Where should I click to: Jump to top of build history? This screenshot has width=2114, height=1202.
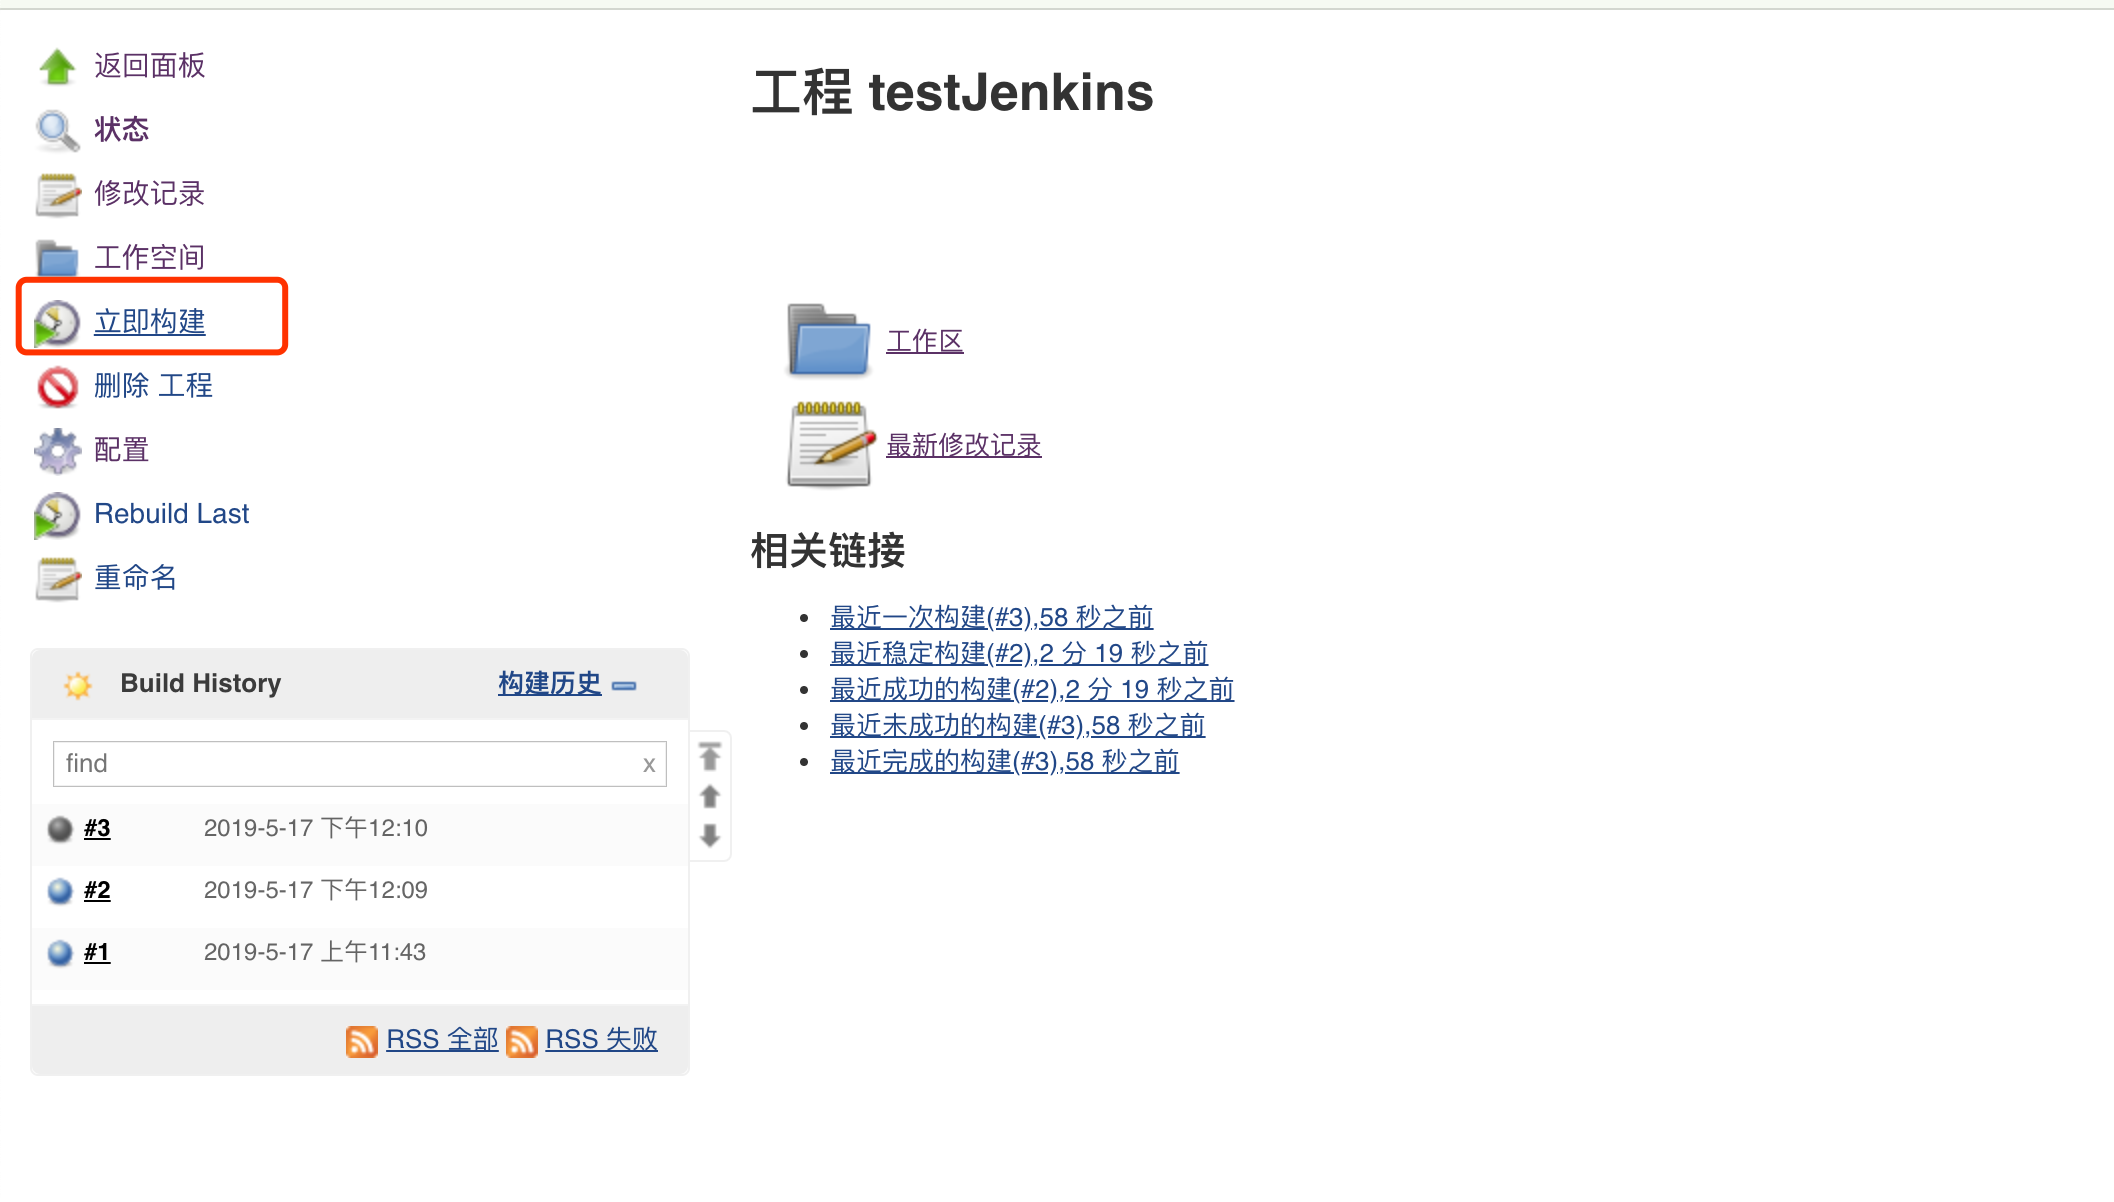pos(710,757)
